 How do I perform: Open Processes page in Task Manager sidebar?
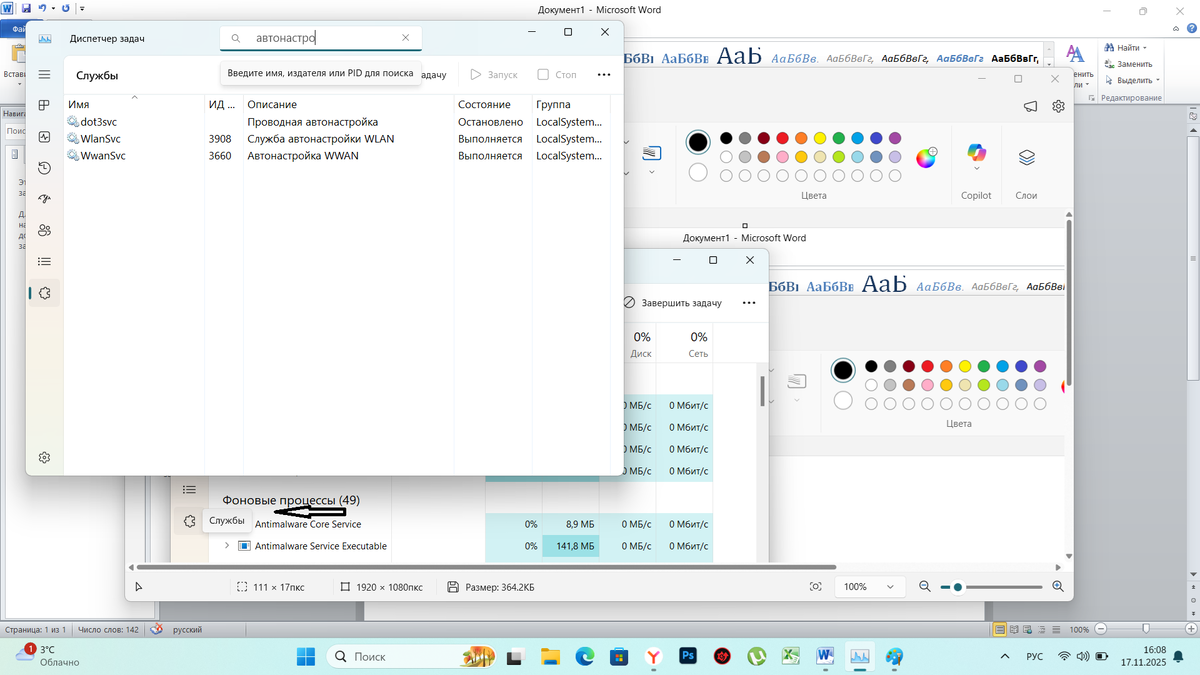44,105
